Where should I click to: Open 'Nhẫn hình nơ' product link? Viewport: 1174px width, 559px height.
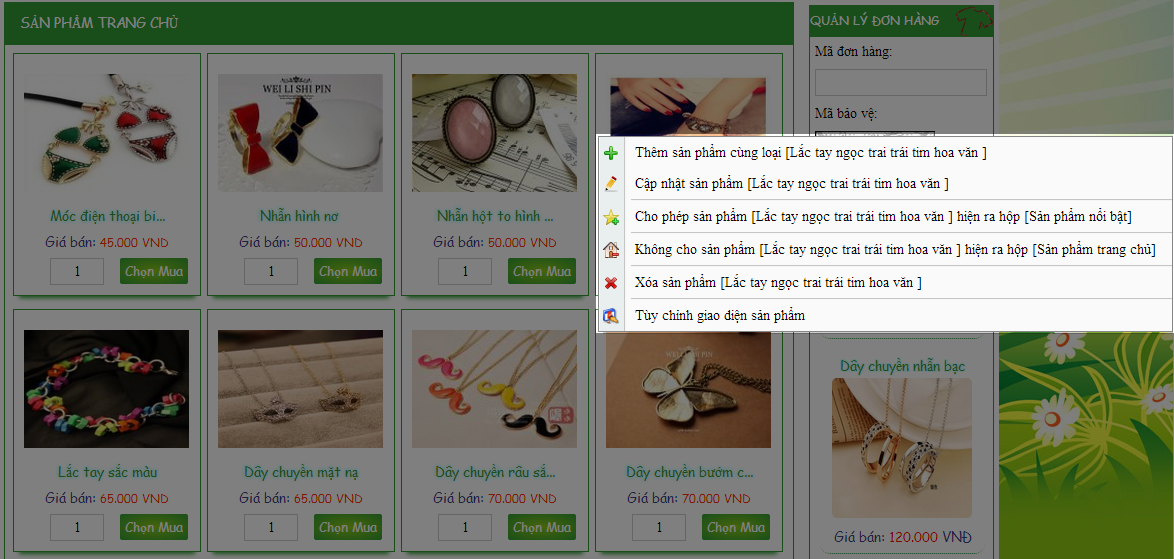[299, 216]
